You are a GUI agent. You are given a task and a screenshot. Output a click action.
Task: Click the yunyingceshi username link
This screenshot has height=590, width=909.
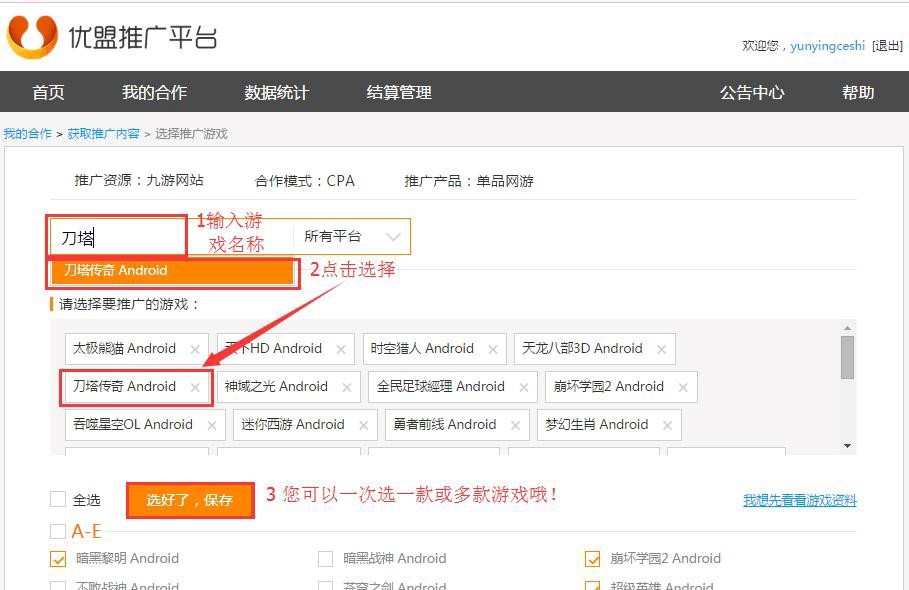coord(827,46)
